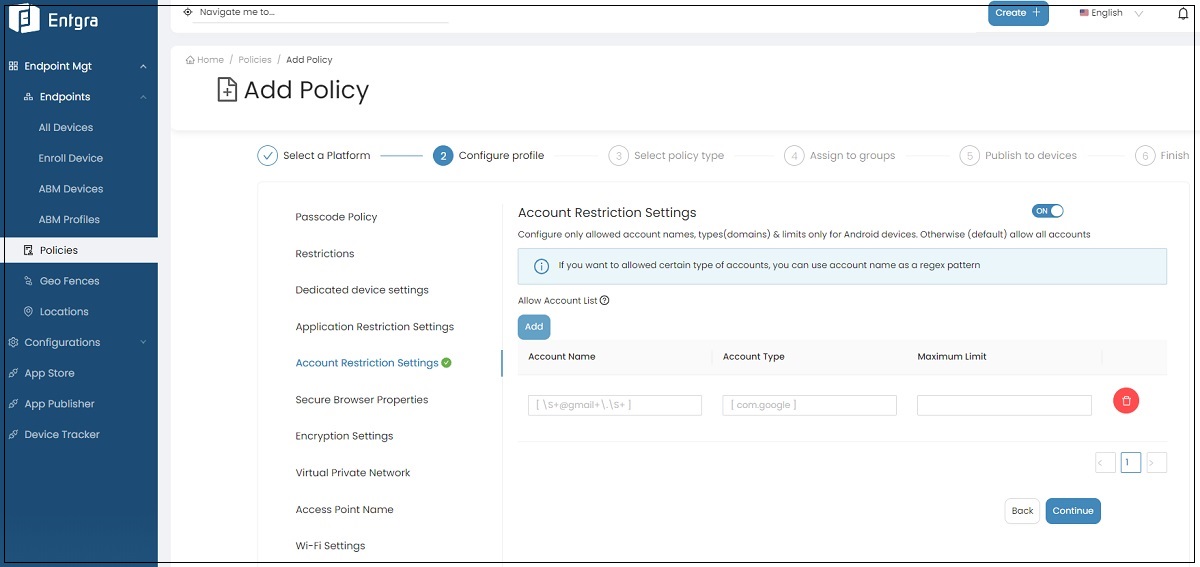Viewport: 1200px width, 567px height.
Task: Select Secure Browser Properties tab
Action: click(x=362, y=400)
